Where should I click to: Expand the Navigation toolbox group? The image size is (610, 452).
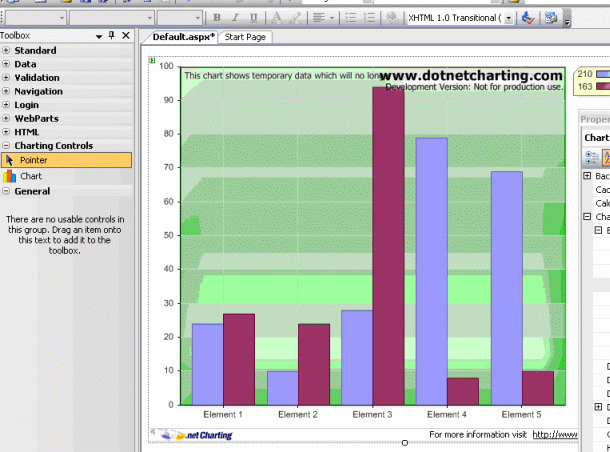(6, 91)
